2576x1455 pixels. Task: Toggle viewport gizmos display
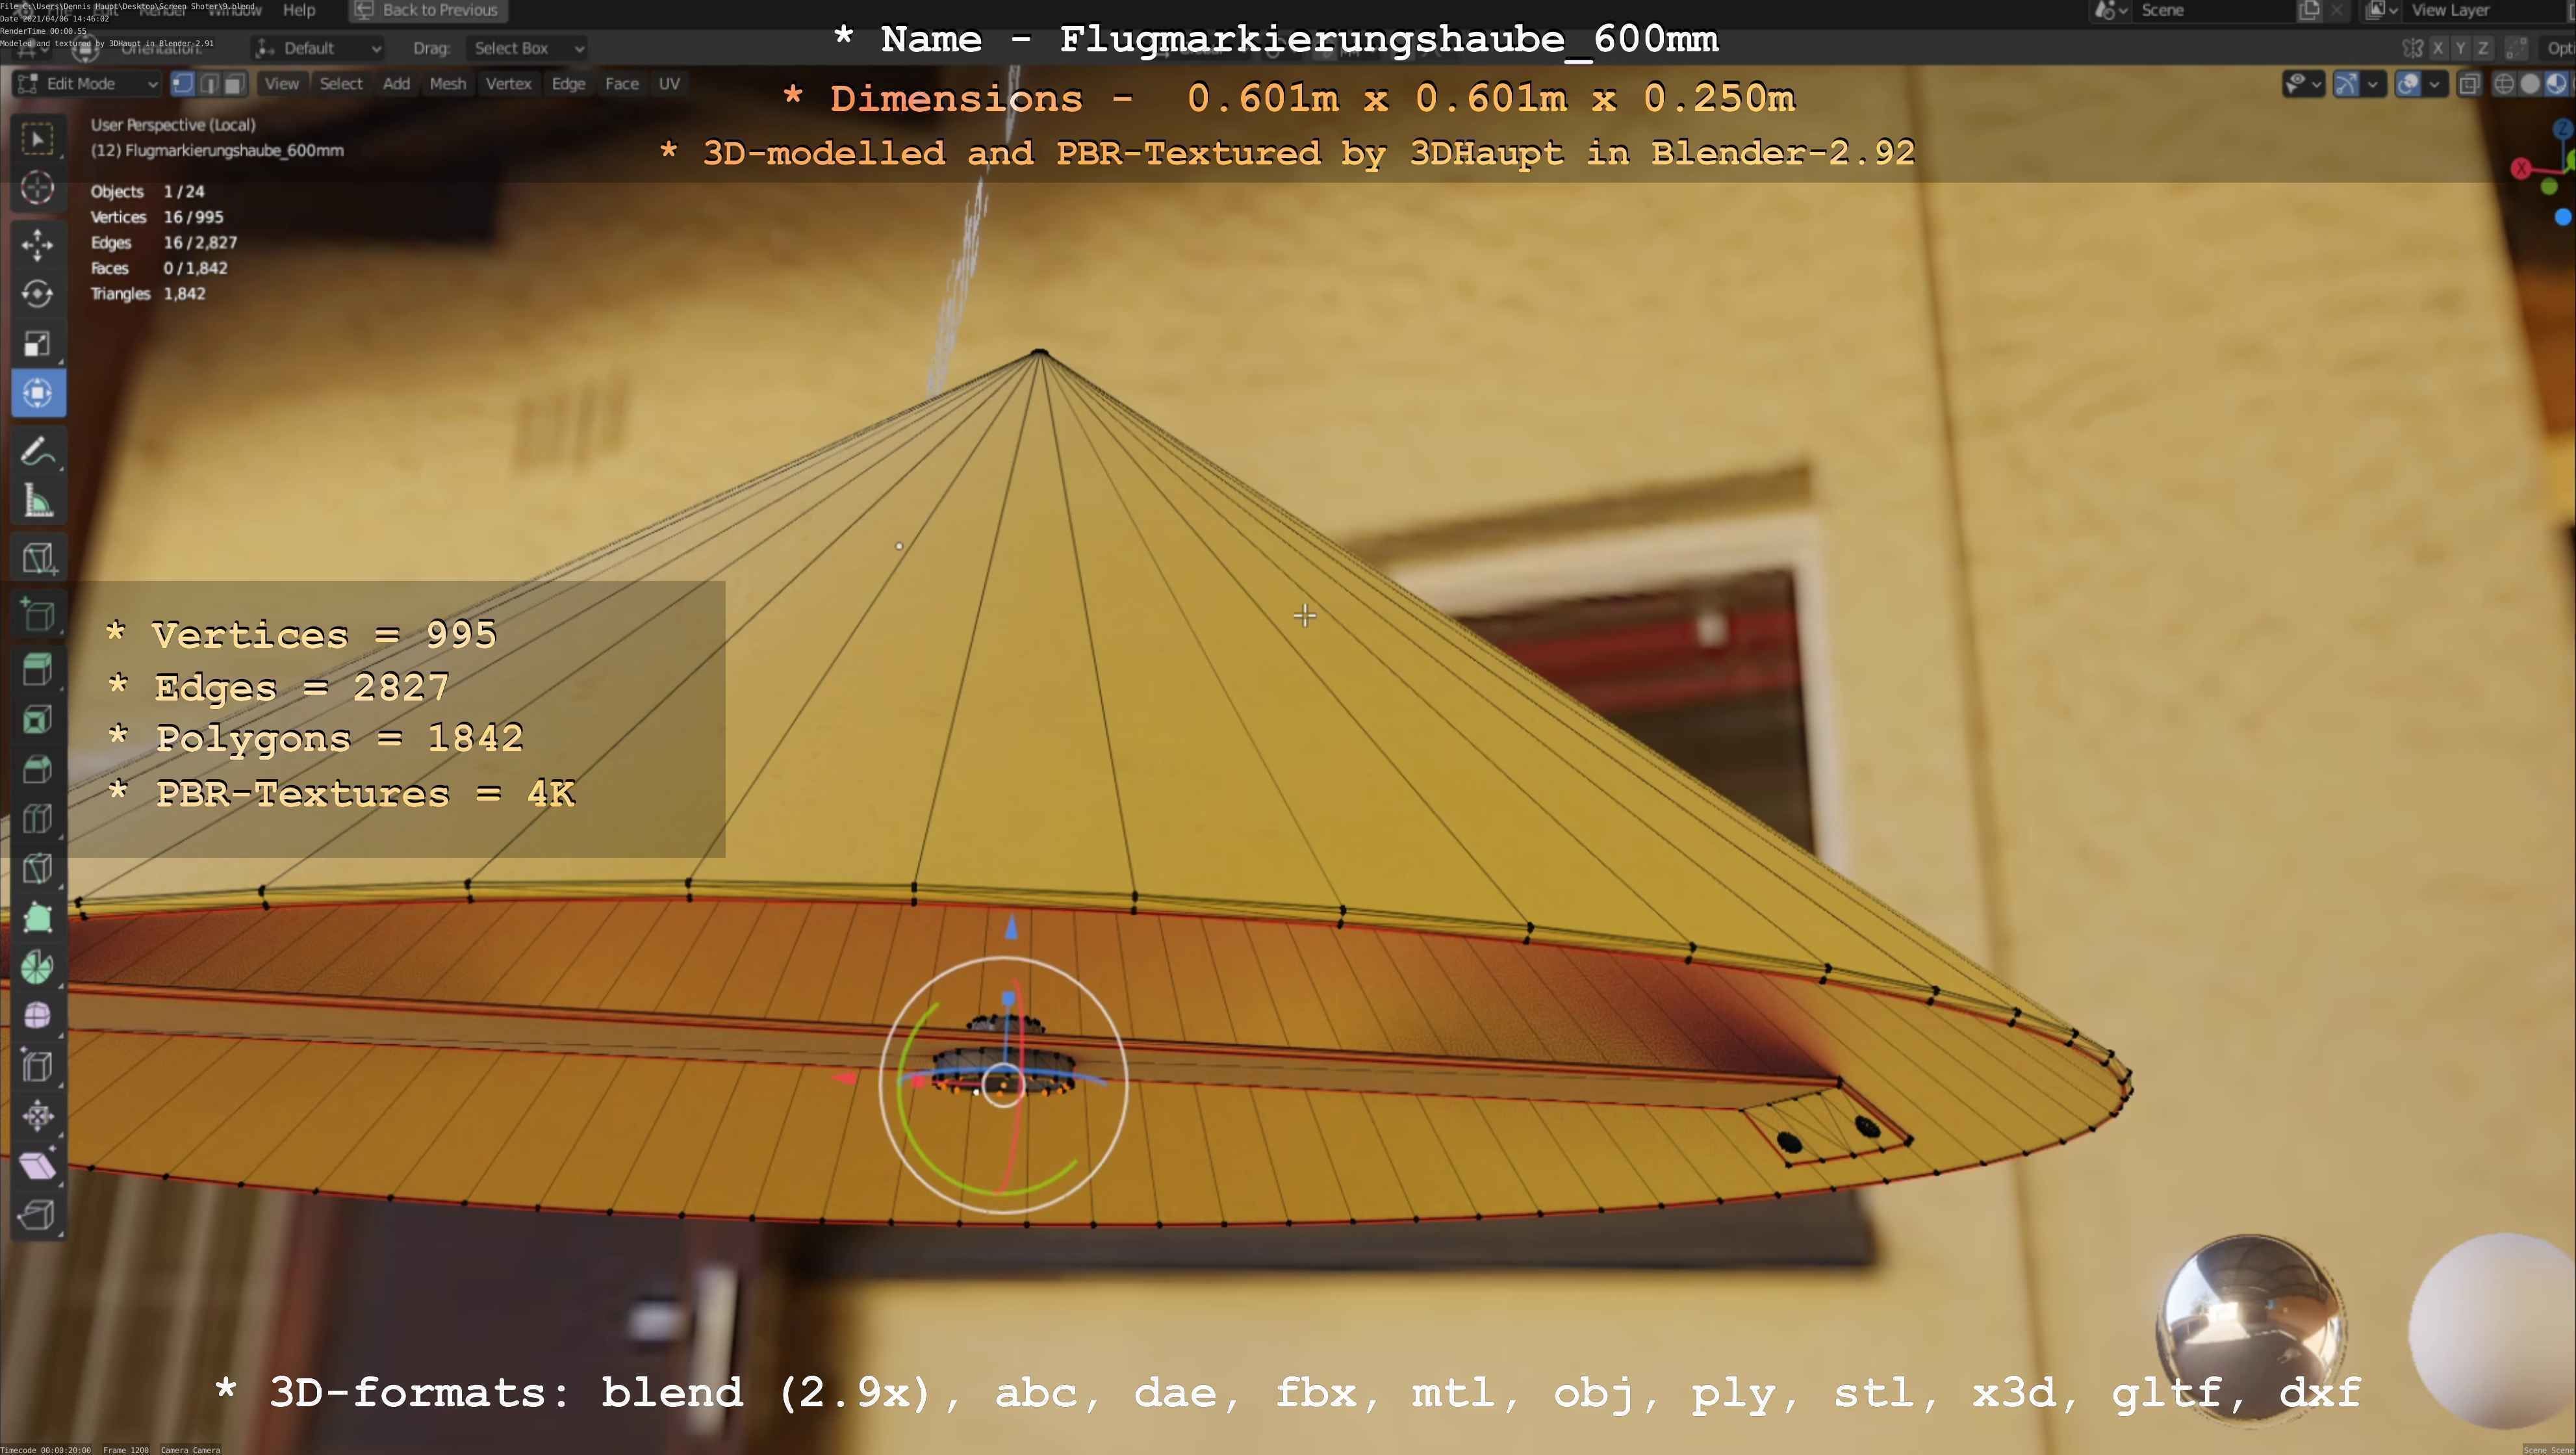(x=2346, y=84)
